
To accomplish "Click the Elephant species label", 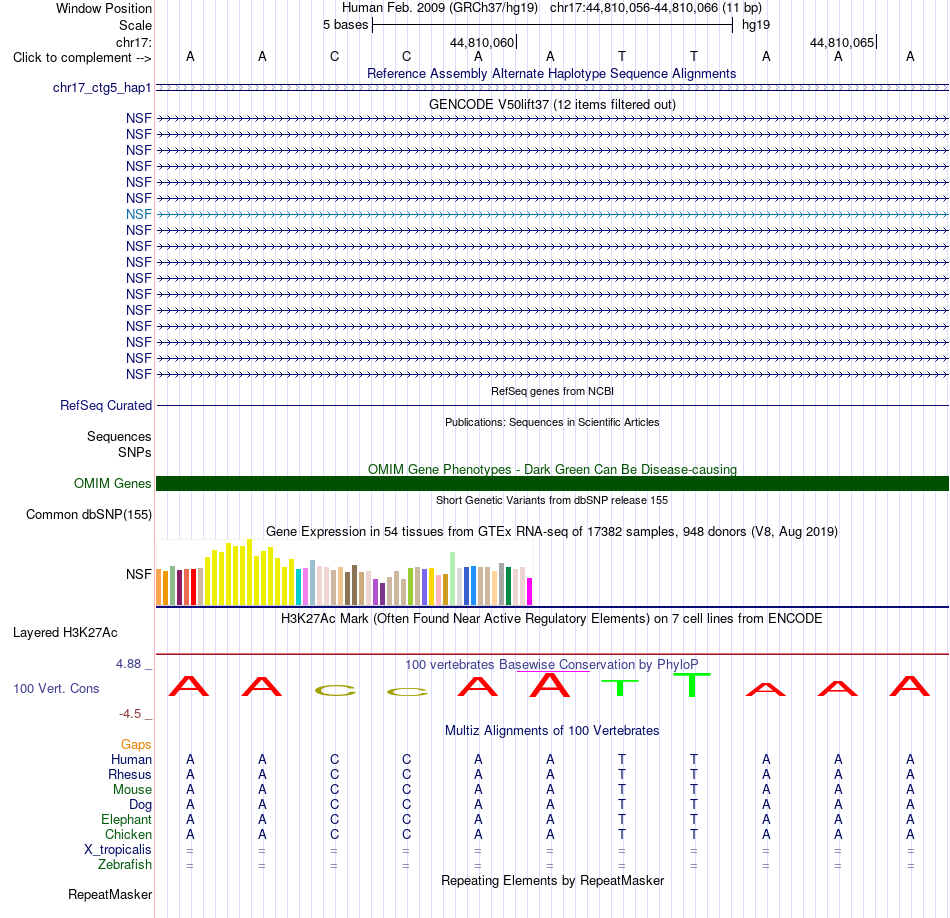I will [127, 819].
